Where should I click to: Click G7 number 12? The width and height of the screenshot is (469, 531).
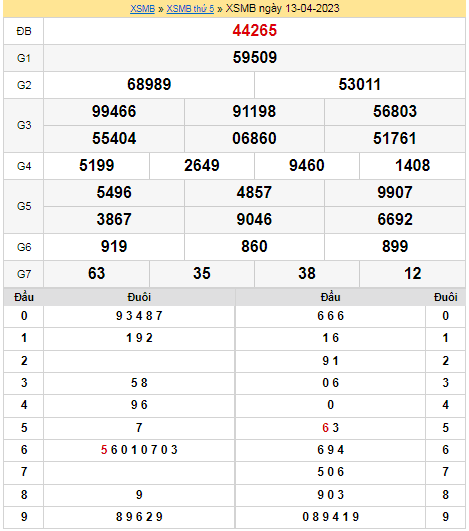pyautogui.click(x=412, y=274)
